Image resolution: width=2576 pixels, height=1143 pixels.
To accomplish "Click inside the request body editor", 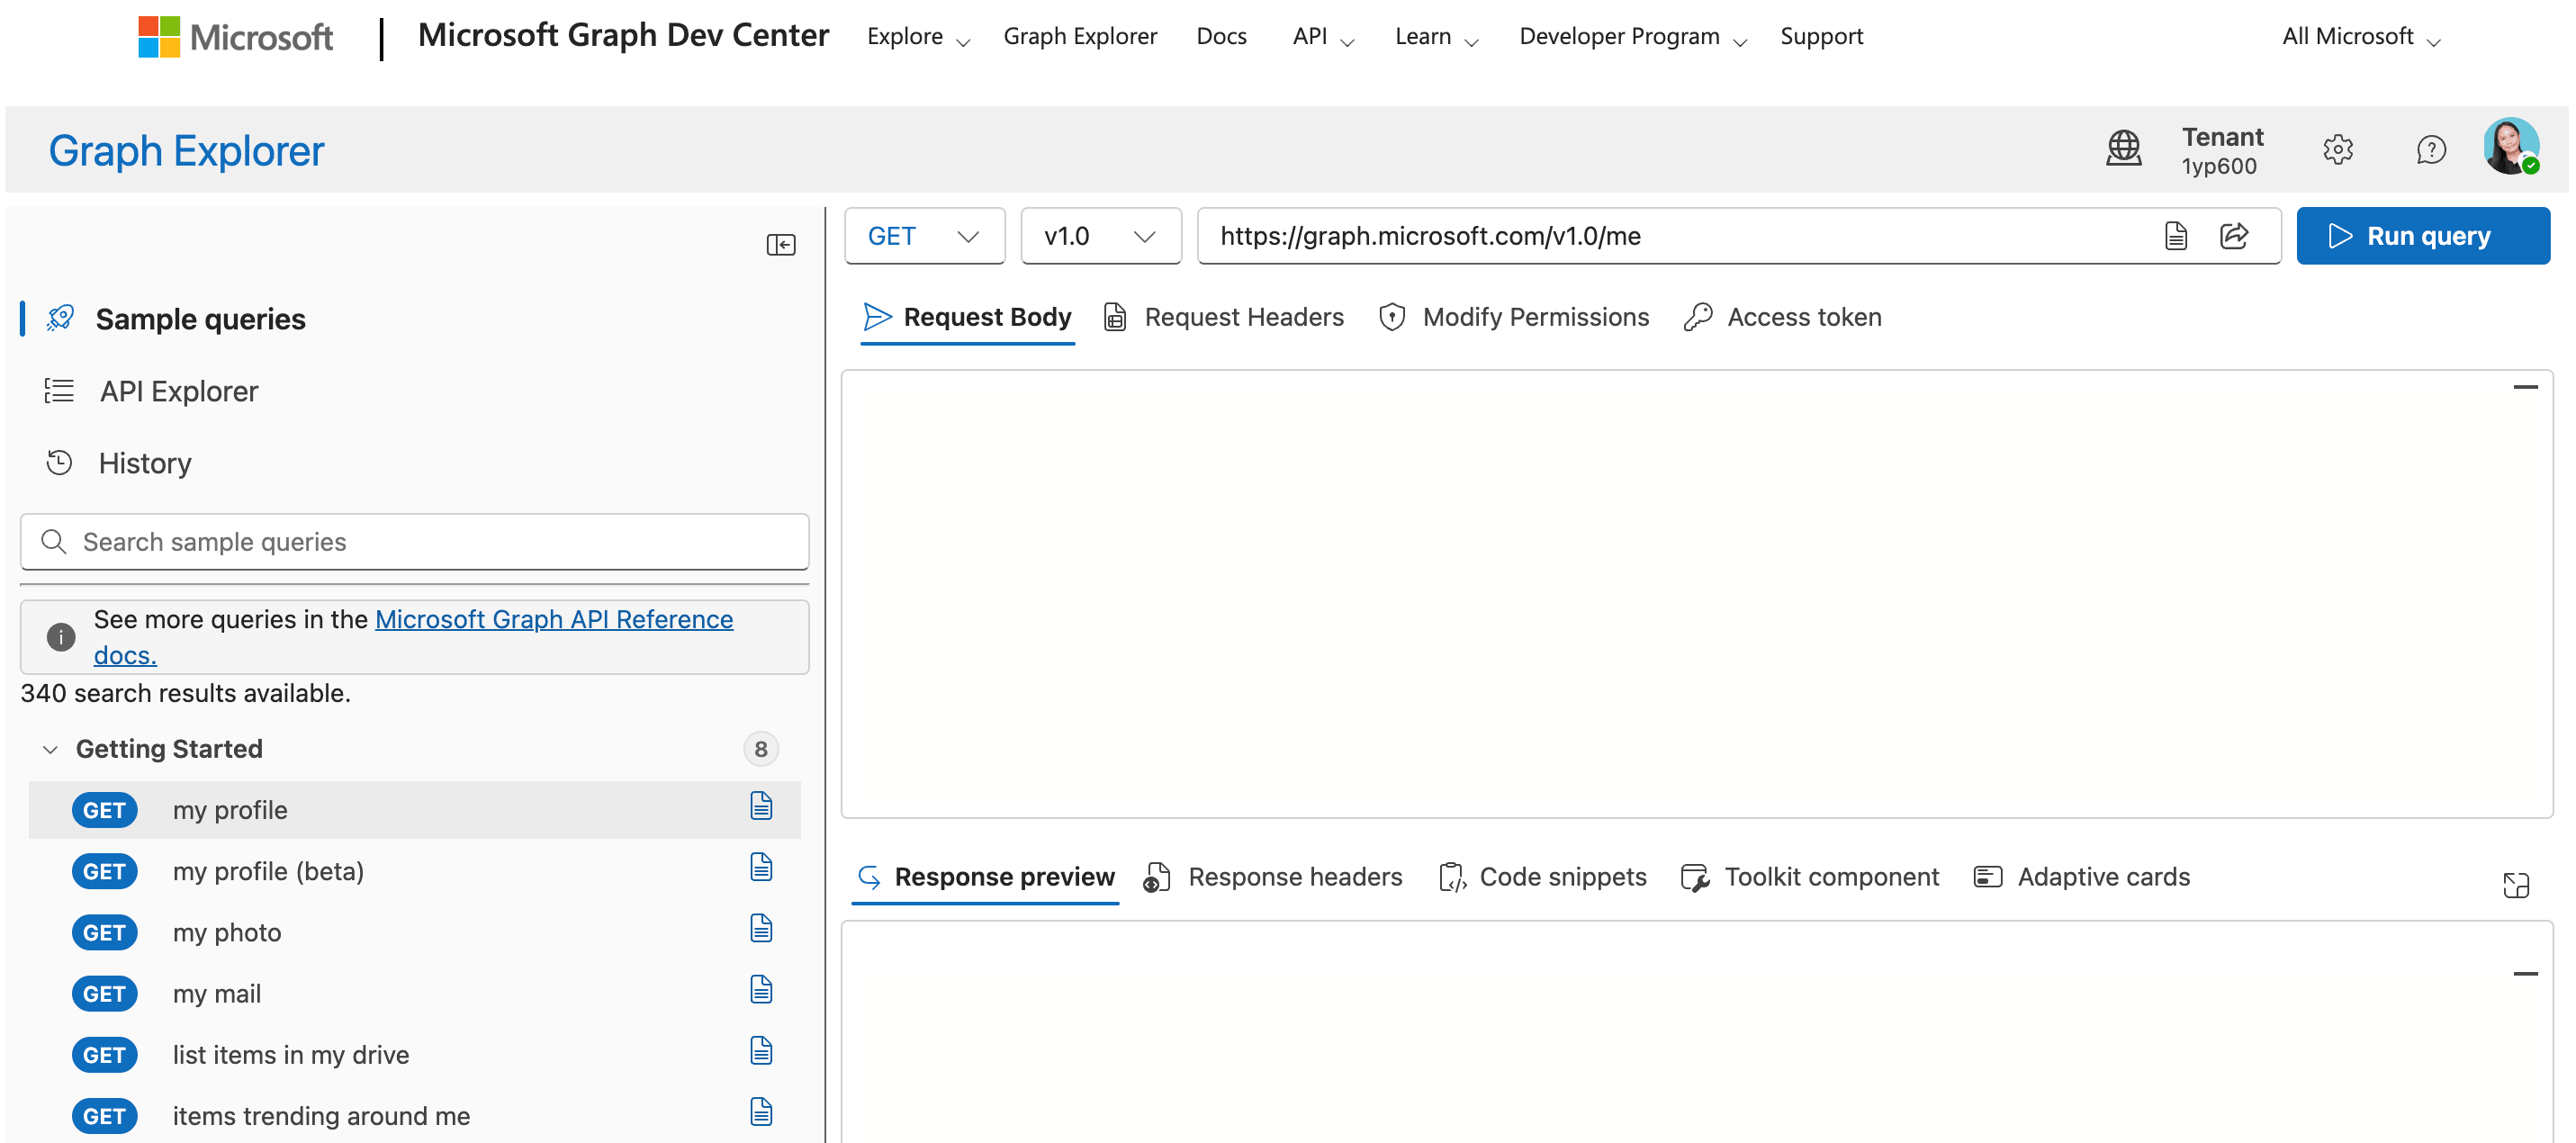I will [x=1696, y=594].
